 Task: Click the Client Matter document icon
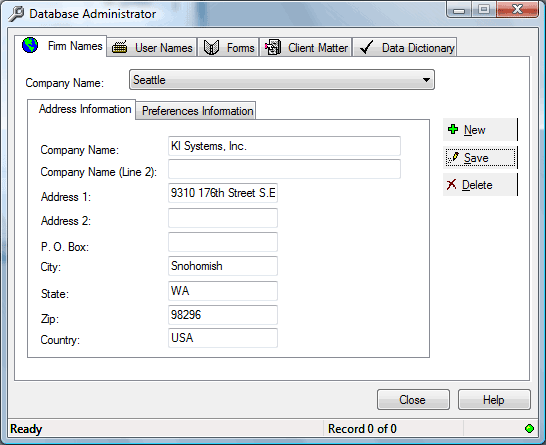tap(273, 47)
